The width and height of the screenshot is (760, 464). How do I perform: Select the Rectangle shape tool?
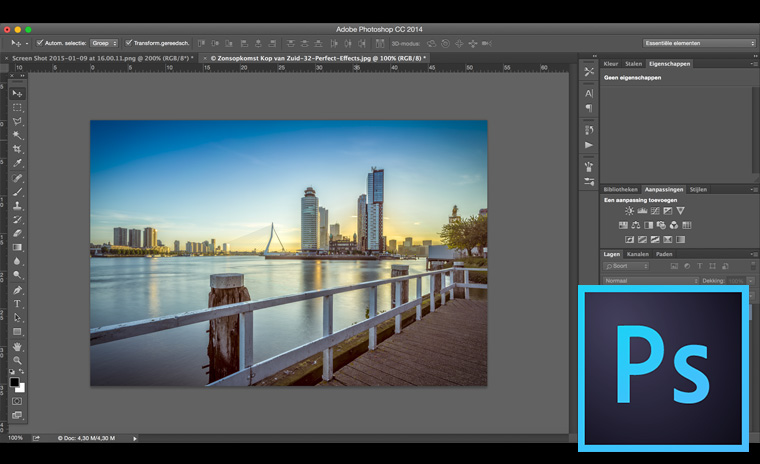pos(17,332)
